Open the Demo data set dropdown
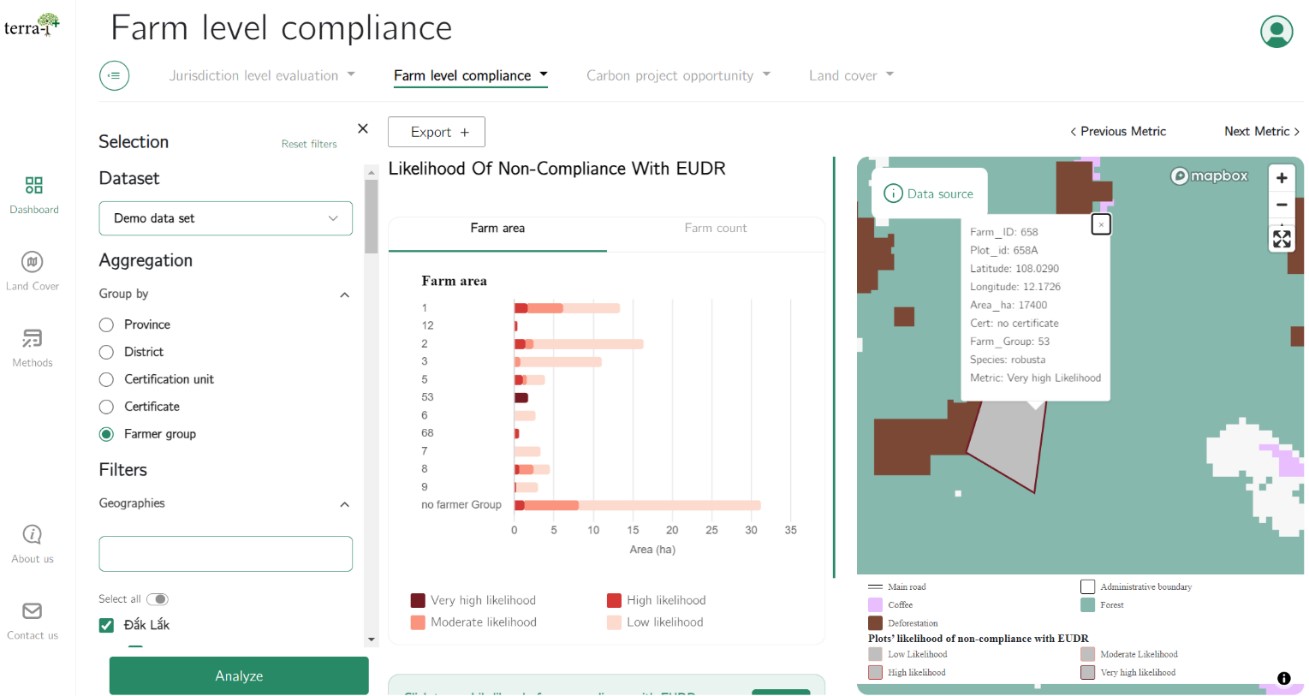 point(225,218)
